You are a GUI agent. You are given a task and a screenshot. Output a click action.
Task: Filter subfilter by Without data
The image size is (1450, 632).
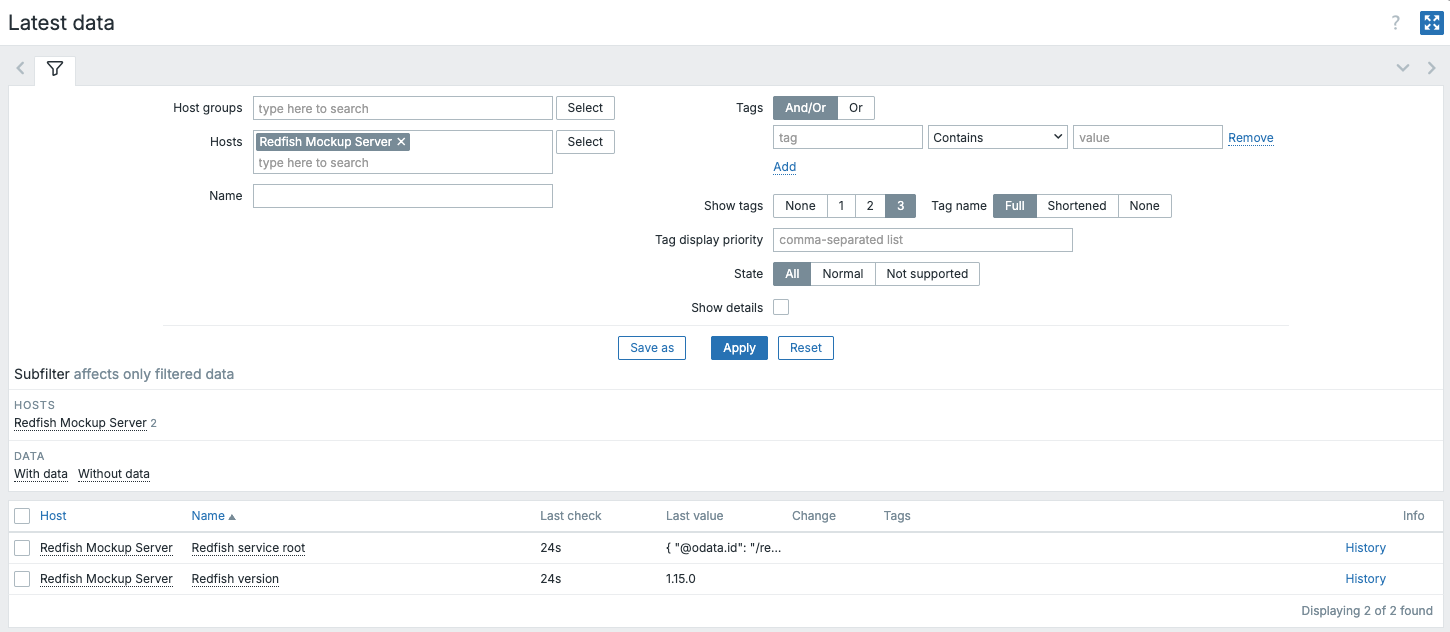114,474
